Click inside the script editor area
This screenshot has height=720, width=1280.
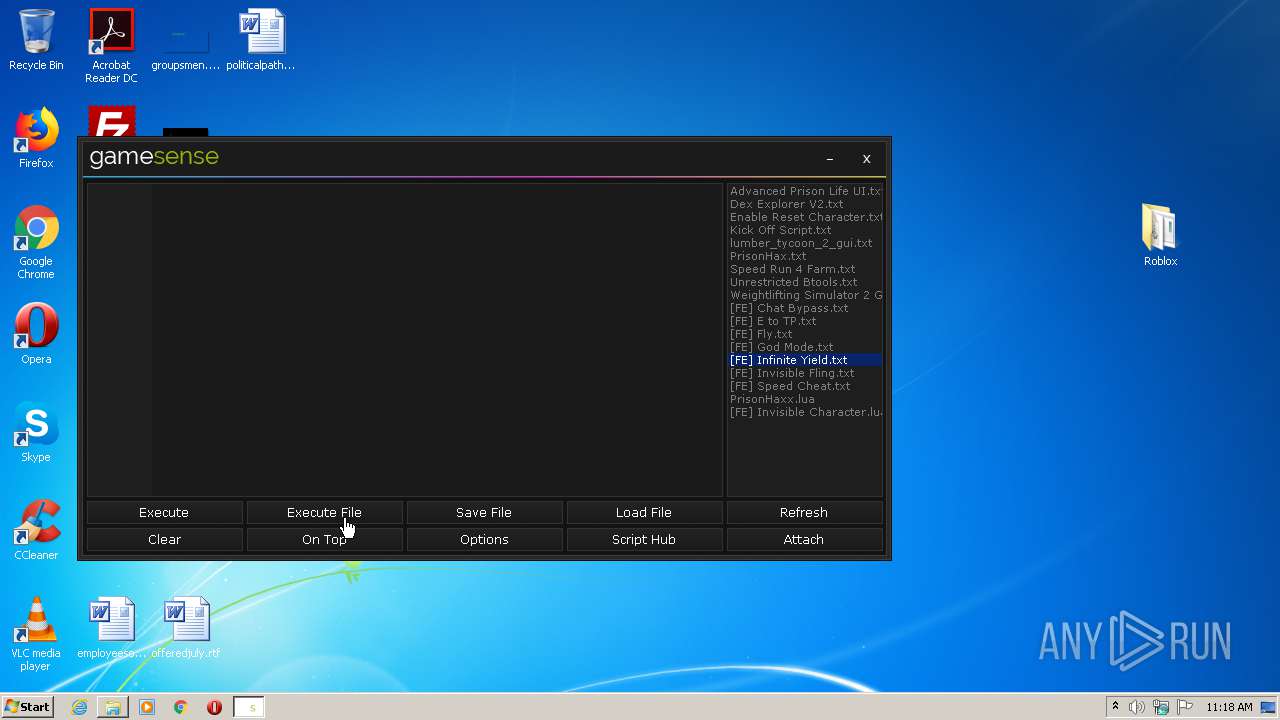click(405, 339)
